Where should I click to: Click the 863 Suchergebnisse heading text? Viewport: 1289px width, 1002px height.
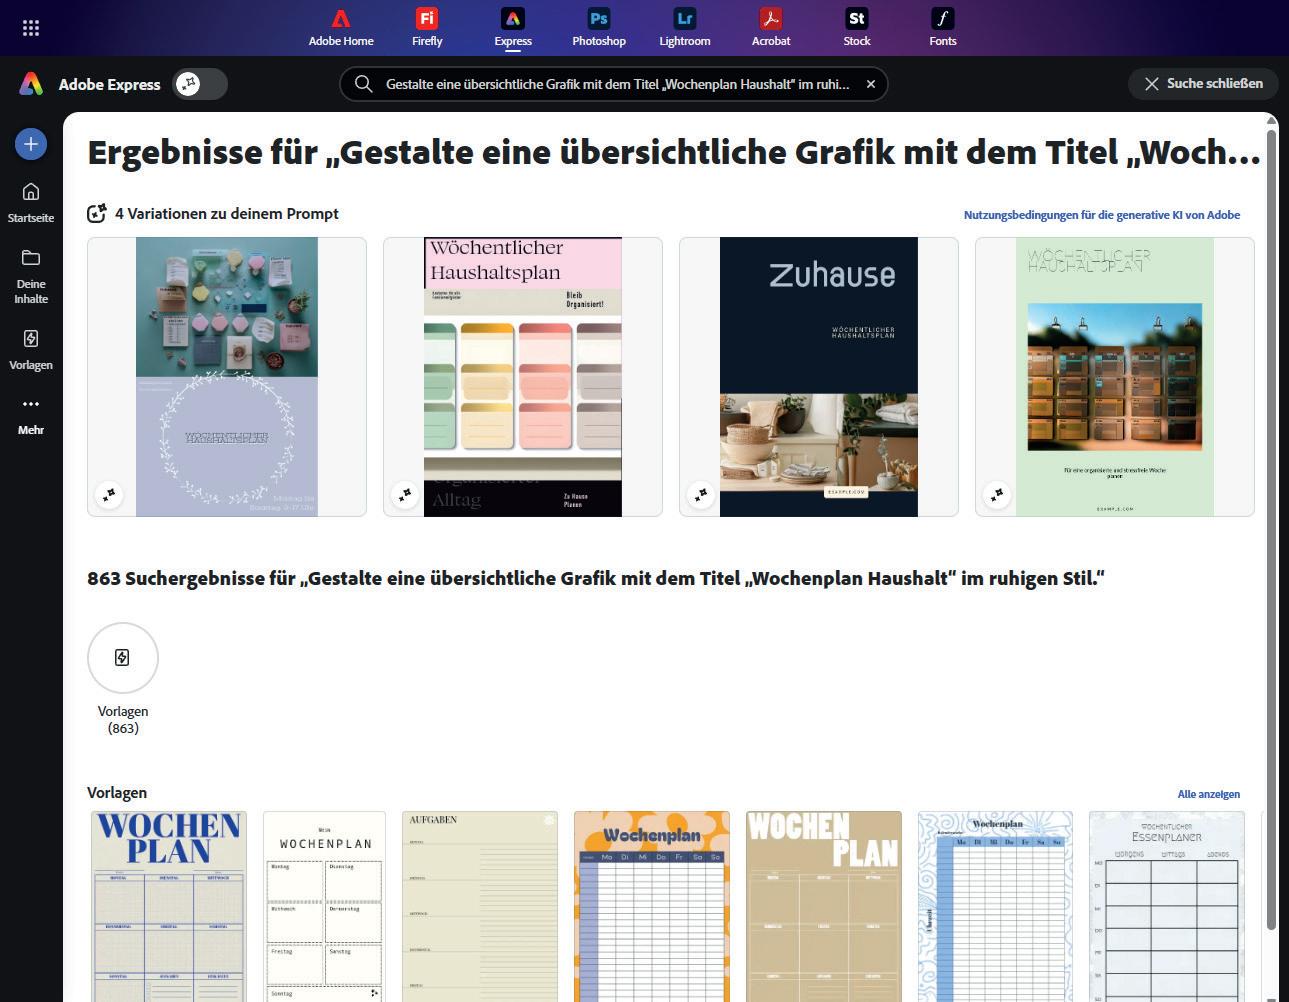[596, 579]
